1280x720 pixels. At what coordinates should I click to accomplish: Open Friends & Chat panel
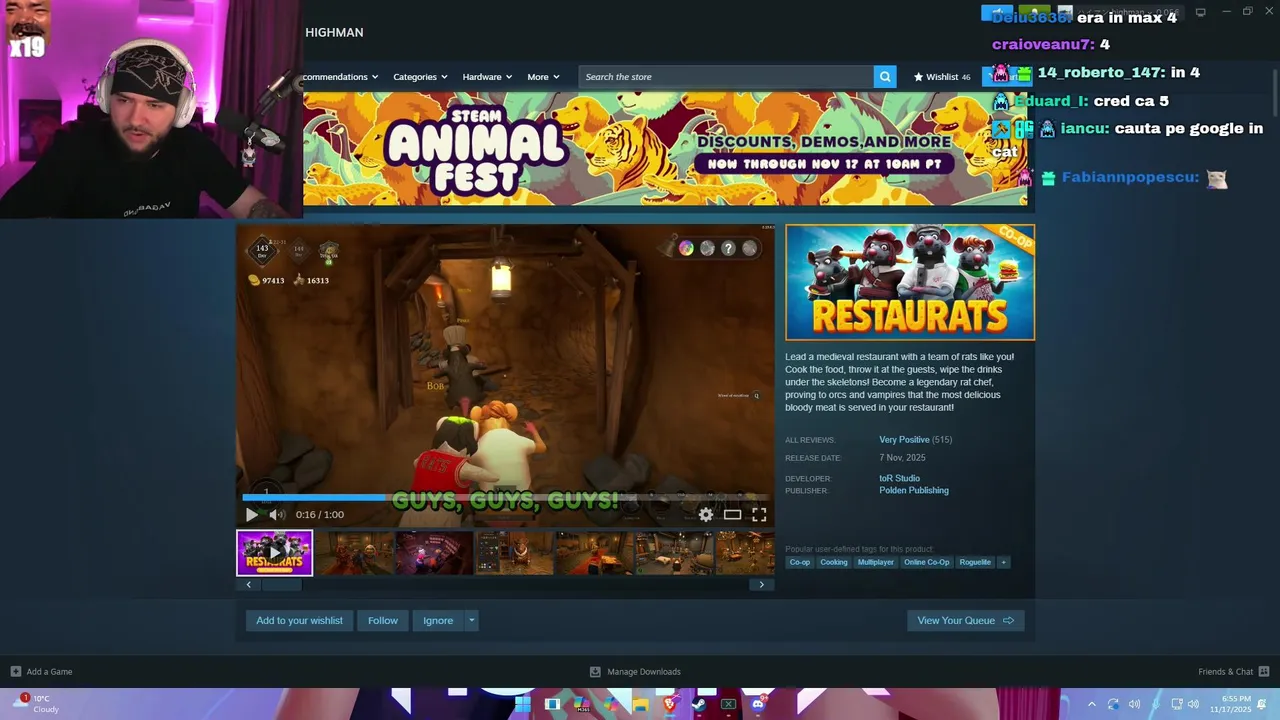pos(1234,672)
